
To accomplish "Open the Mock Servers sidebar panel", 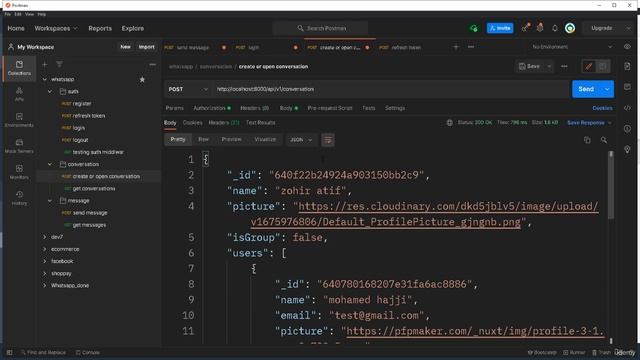I will click(x=19, y=146).
